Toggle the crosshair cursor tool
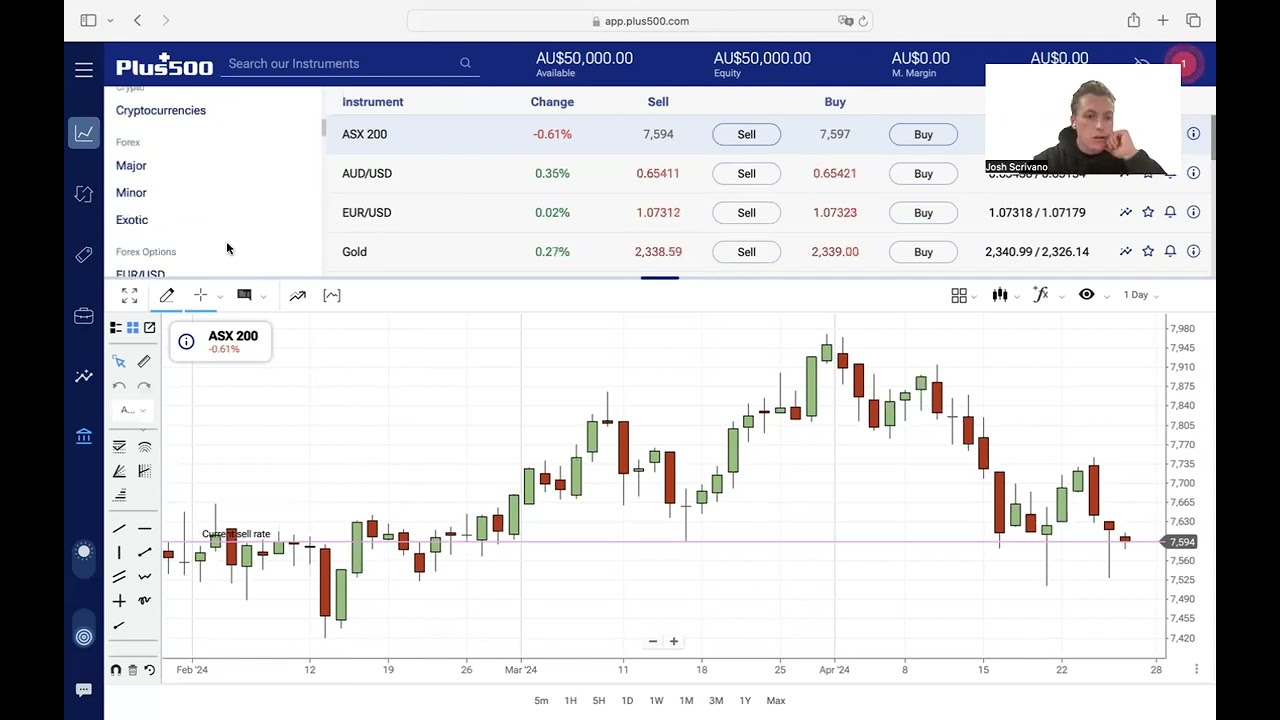 click(x=200, y=295)
